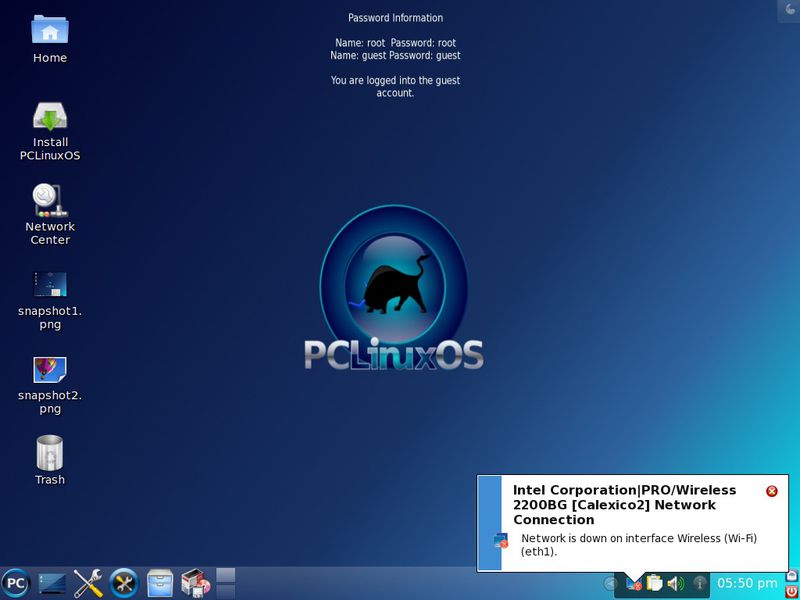Click the red power leave button

(792, 592)
